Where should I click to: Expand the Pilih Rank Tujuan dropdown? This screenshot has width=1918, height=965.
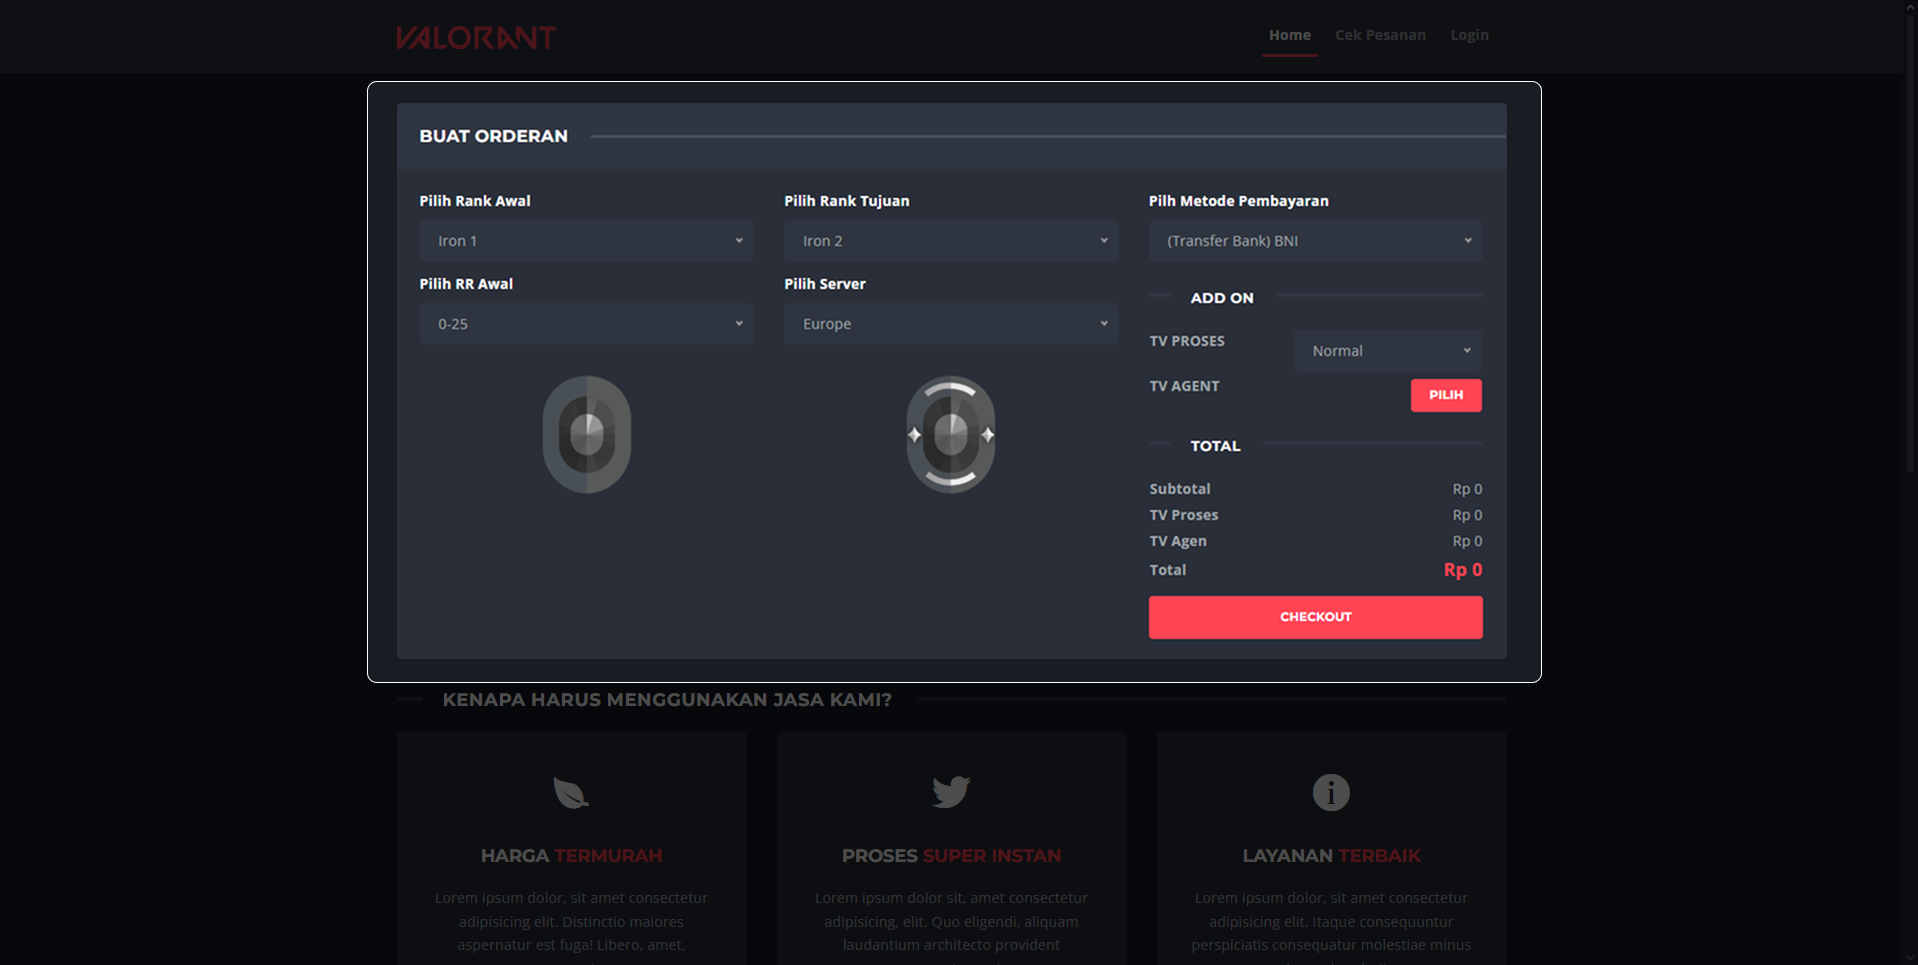tap(950, 241)
